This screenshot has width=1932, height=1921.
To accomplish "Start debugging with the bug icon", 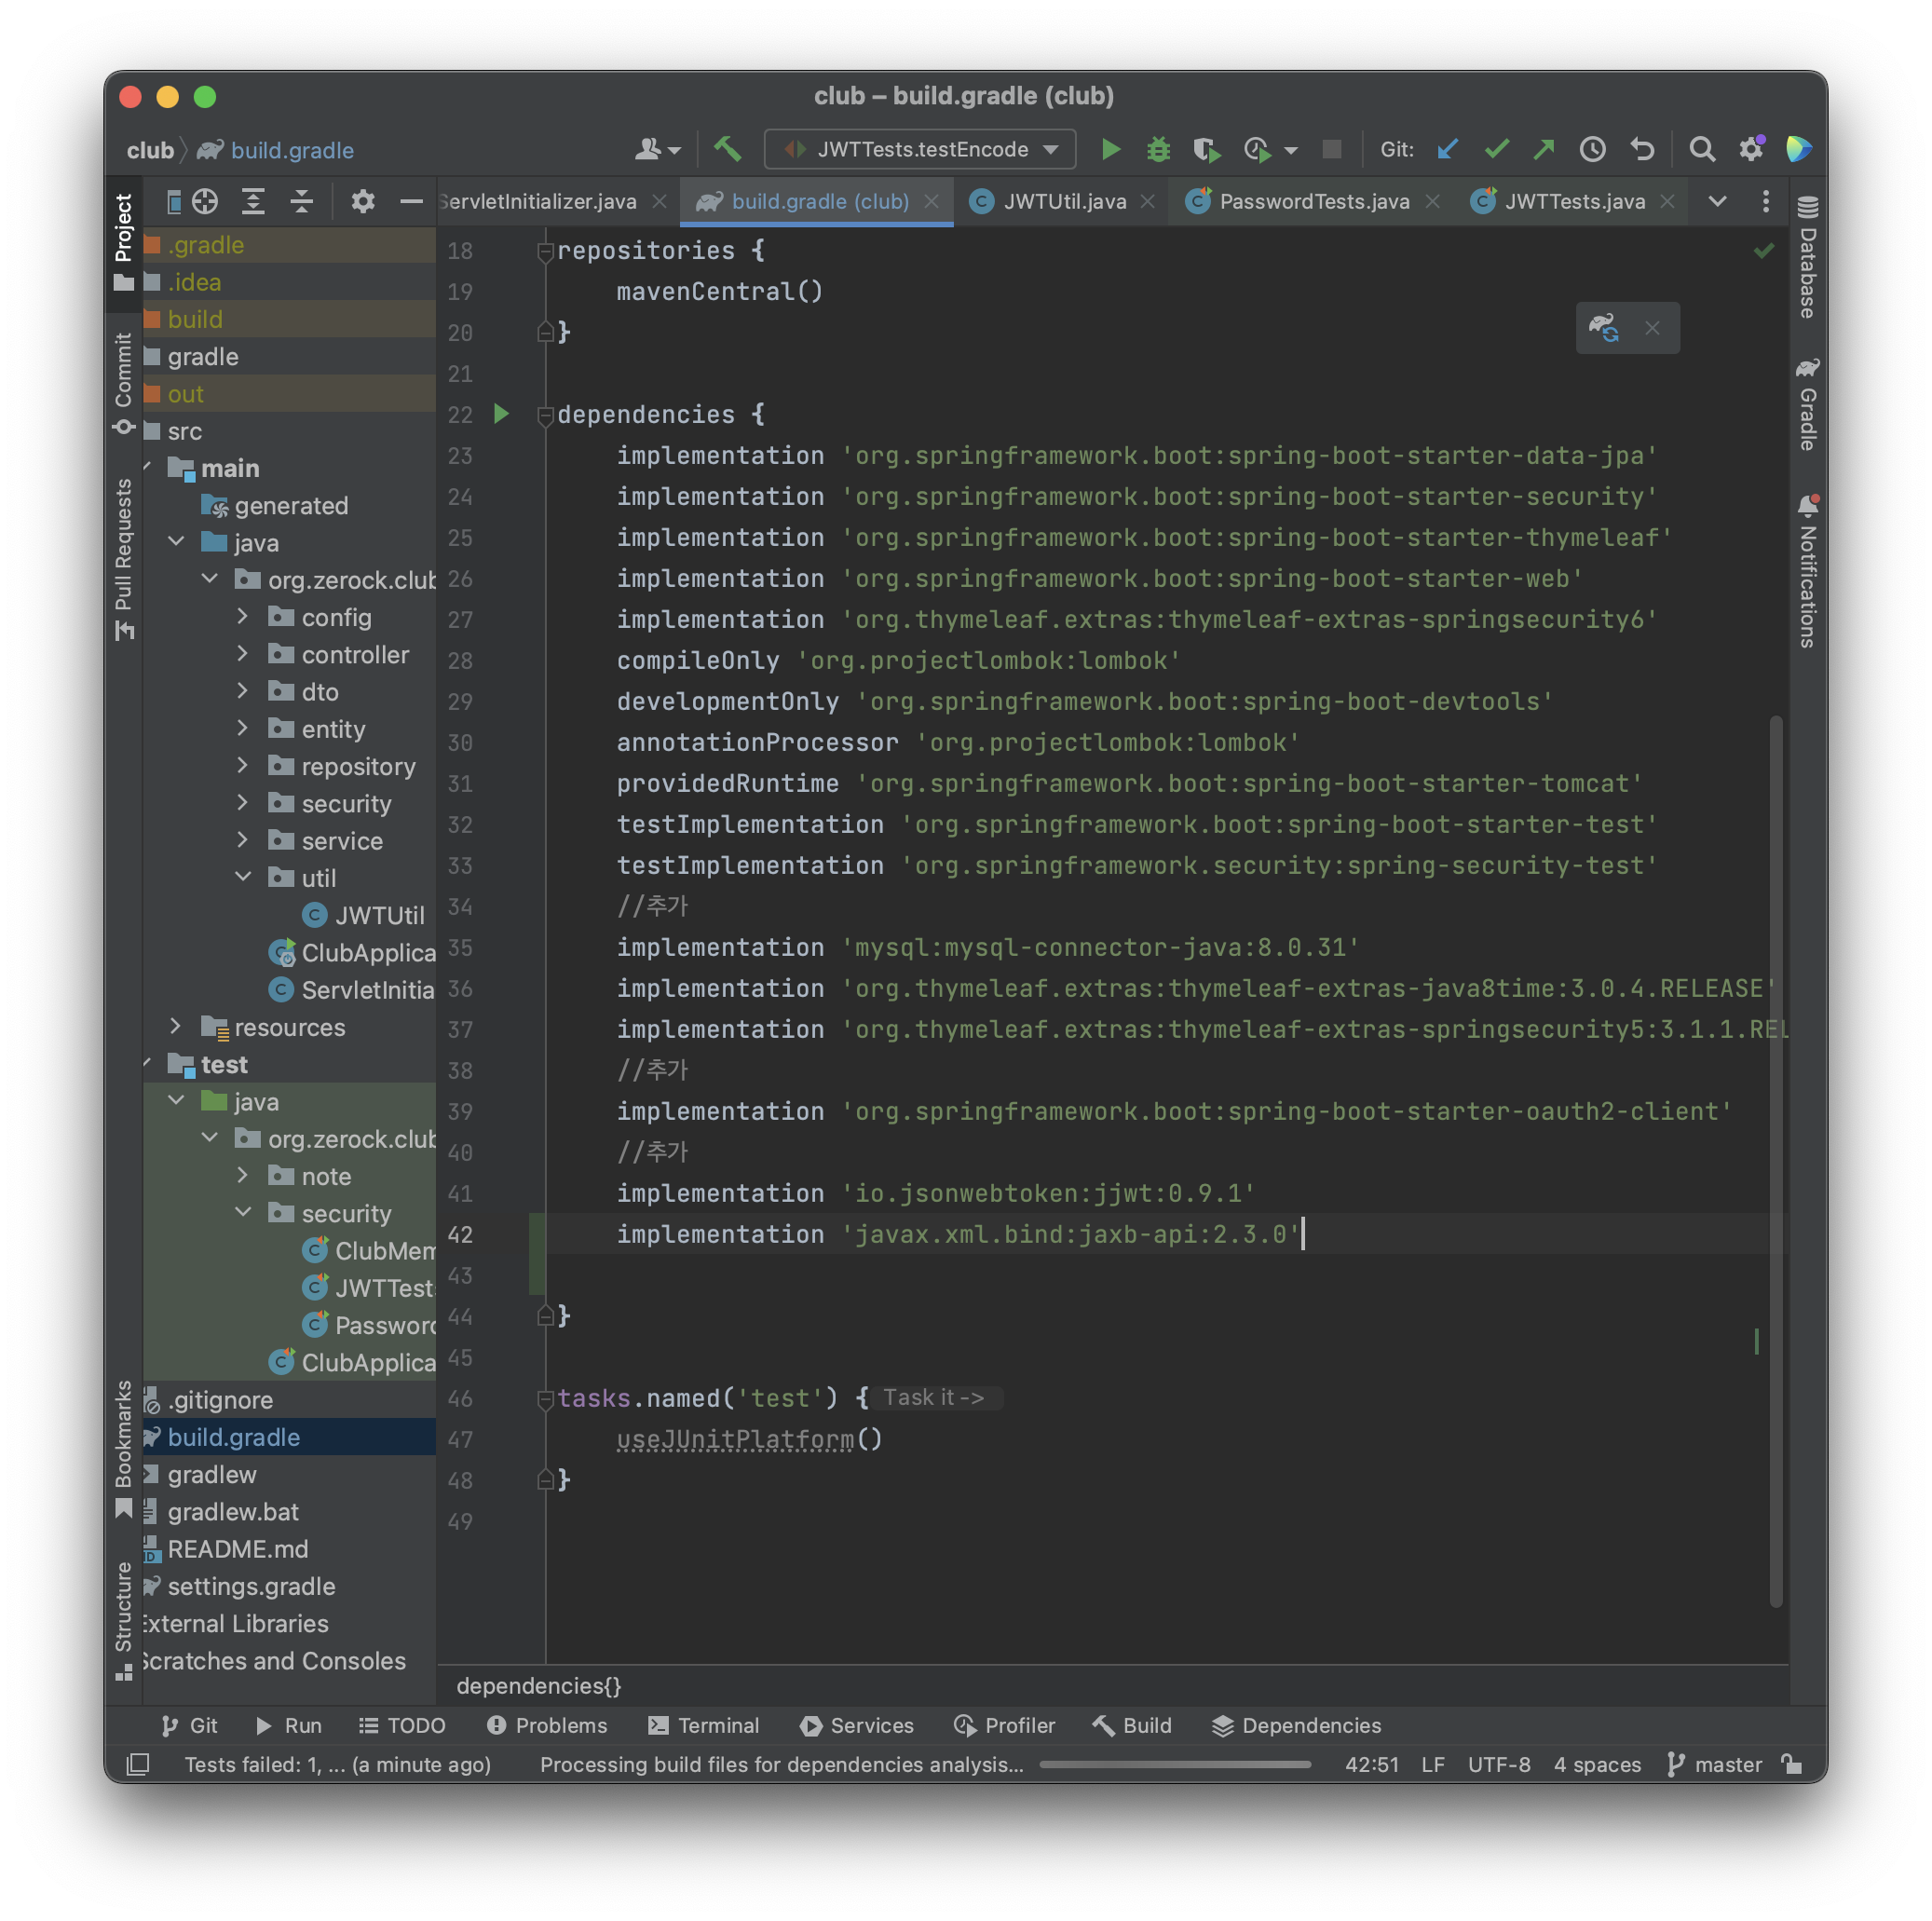I will [1158, 150].
